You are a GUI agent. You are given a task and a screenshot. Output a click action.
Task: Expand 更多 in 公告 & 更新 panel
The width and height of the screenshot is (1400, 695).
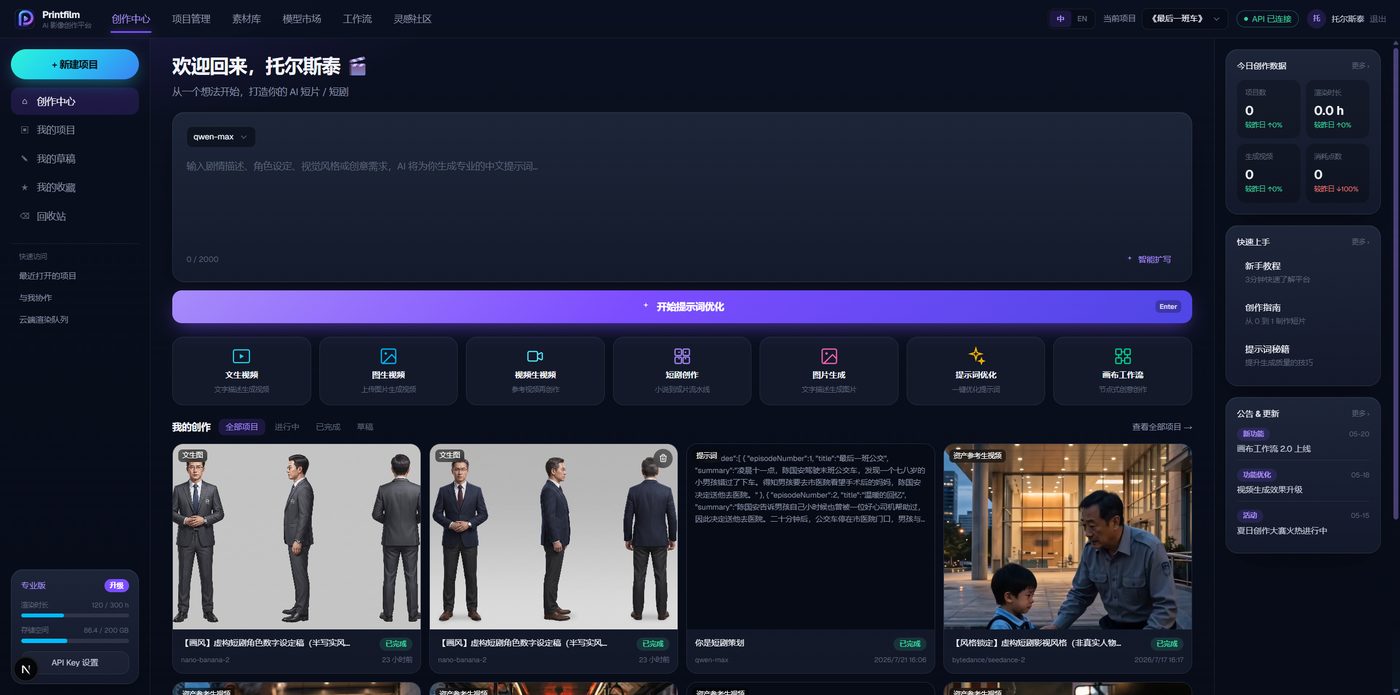click(1360, 413)
